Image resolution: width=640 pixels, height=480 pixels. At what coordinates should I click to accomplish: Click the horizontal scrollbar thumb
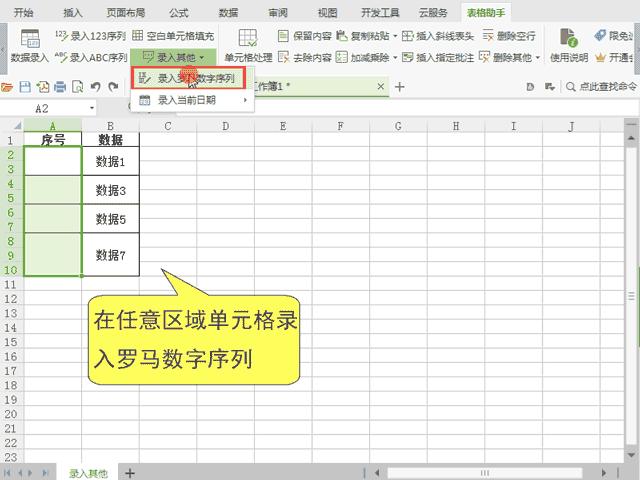(x=484, y=473)
